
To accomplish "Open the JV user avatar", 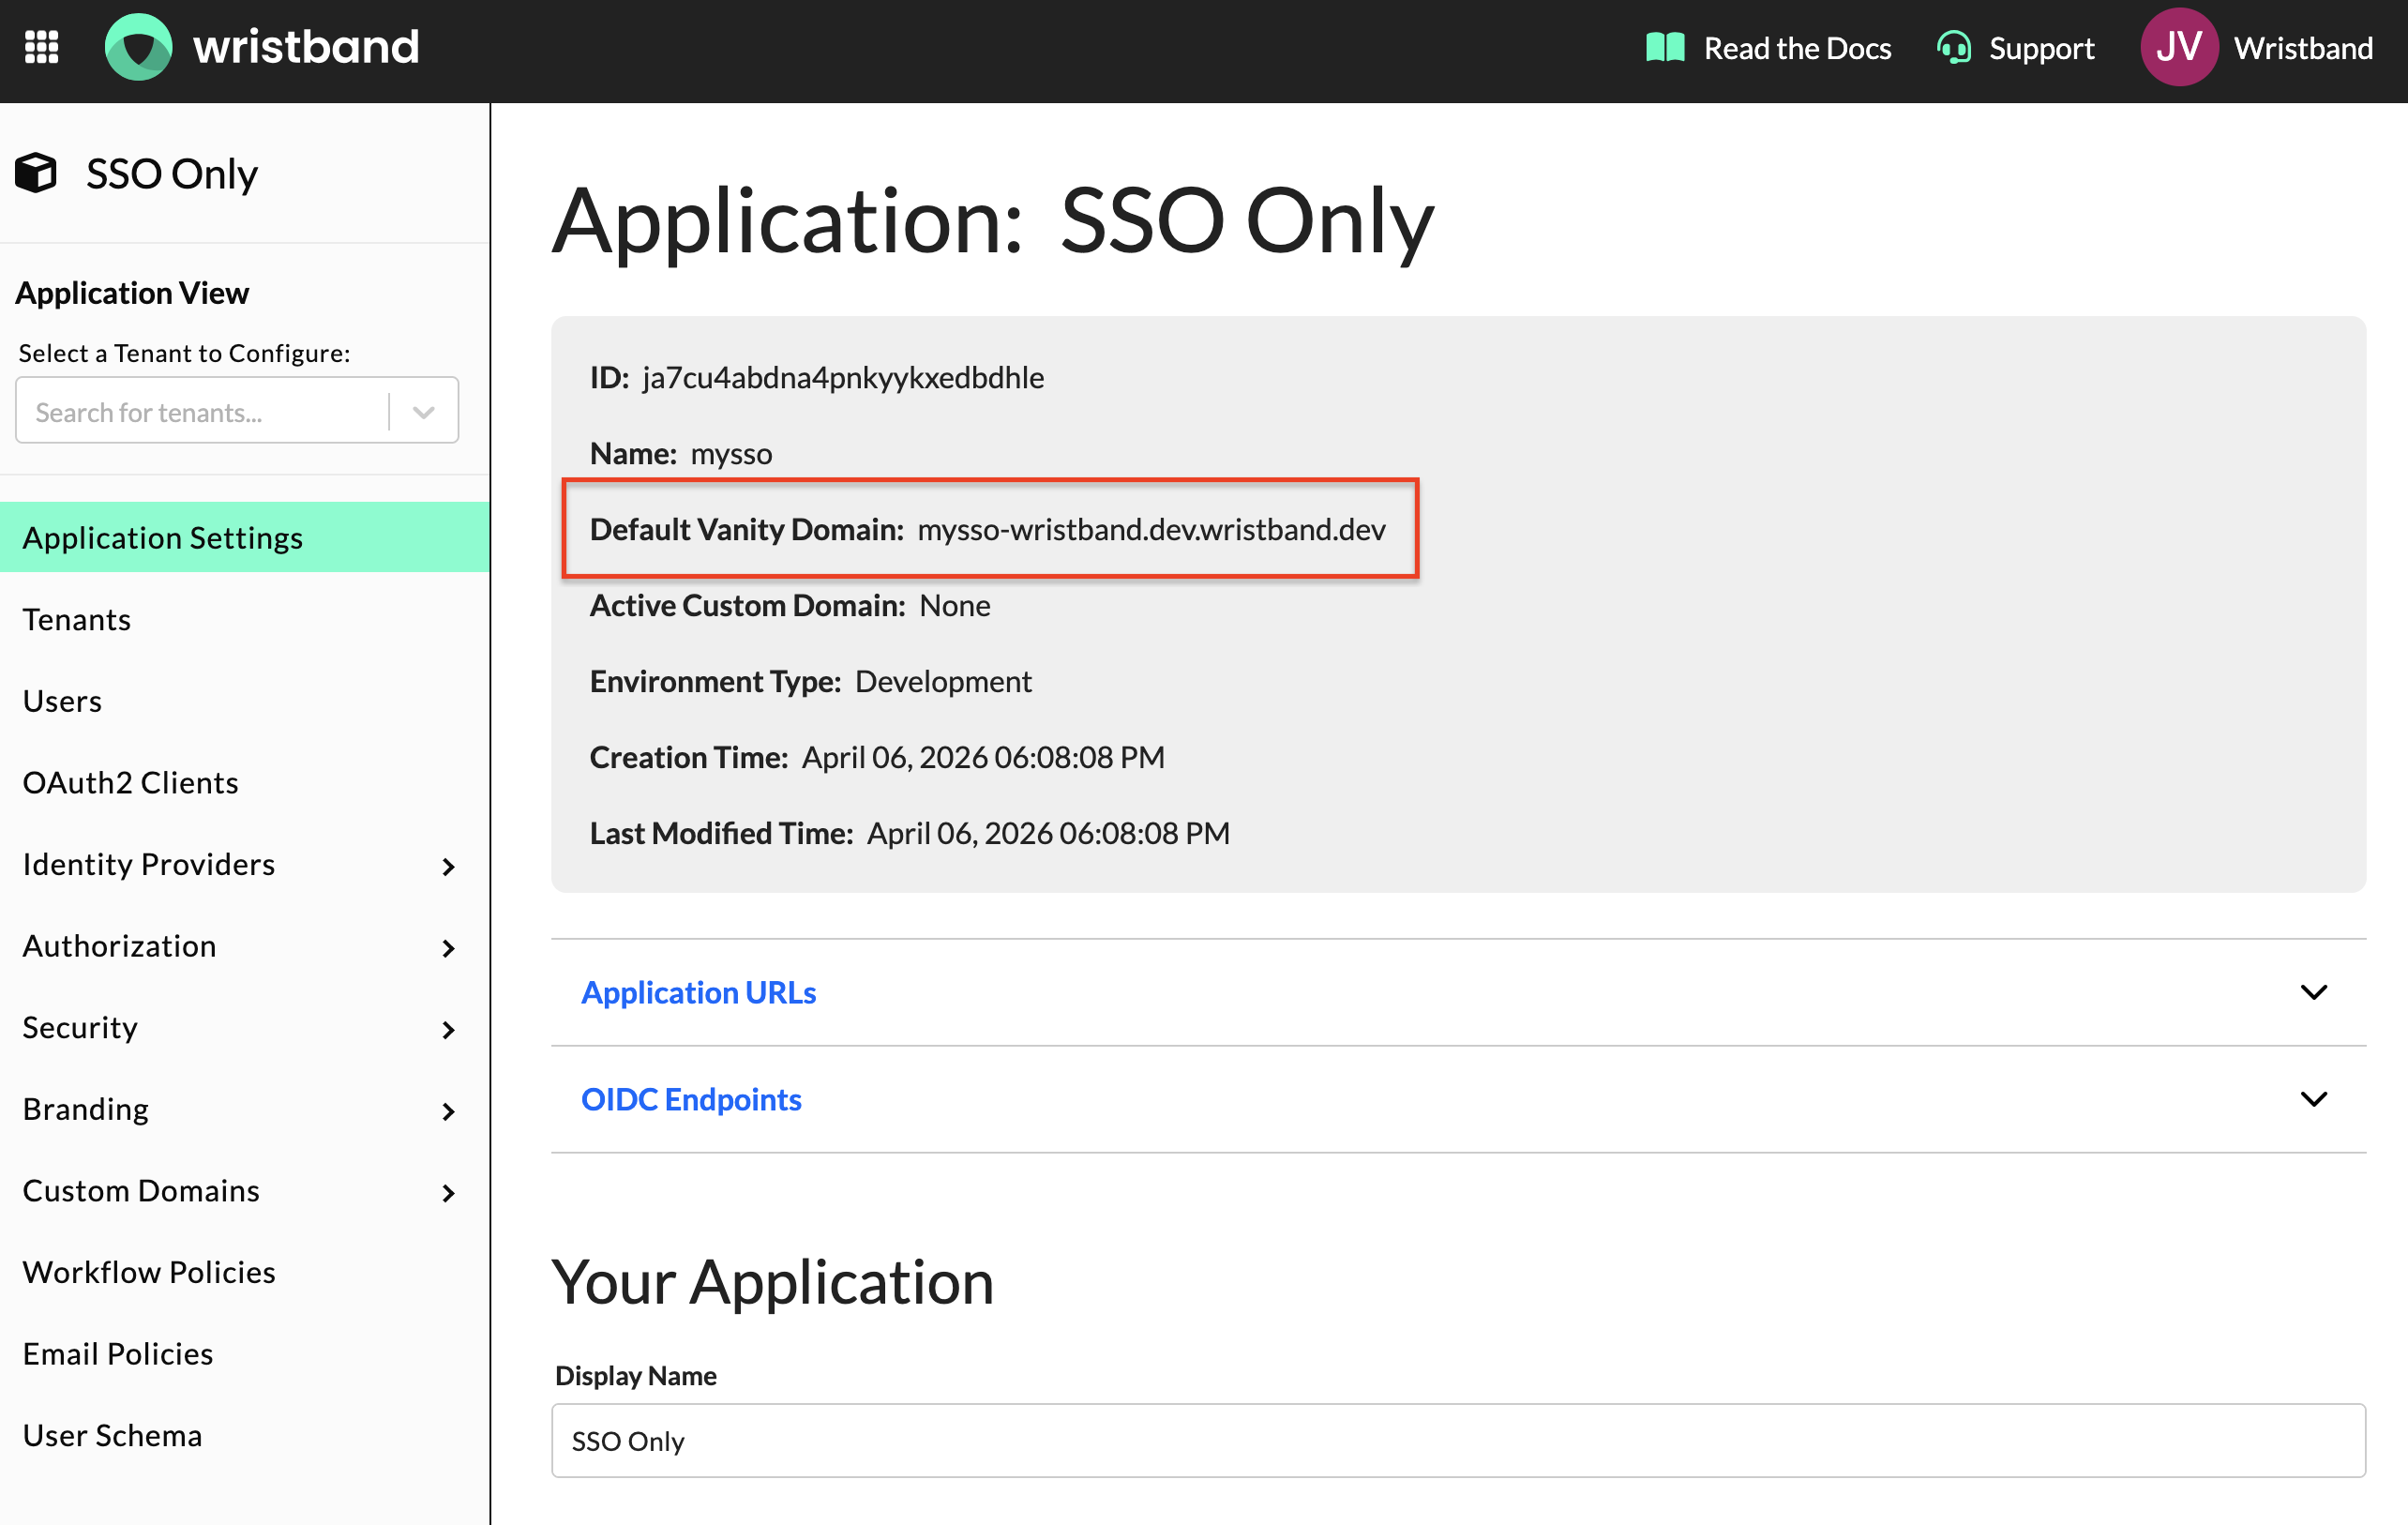I will tap(2178, 47).
